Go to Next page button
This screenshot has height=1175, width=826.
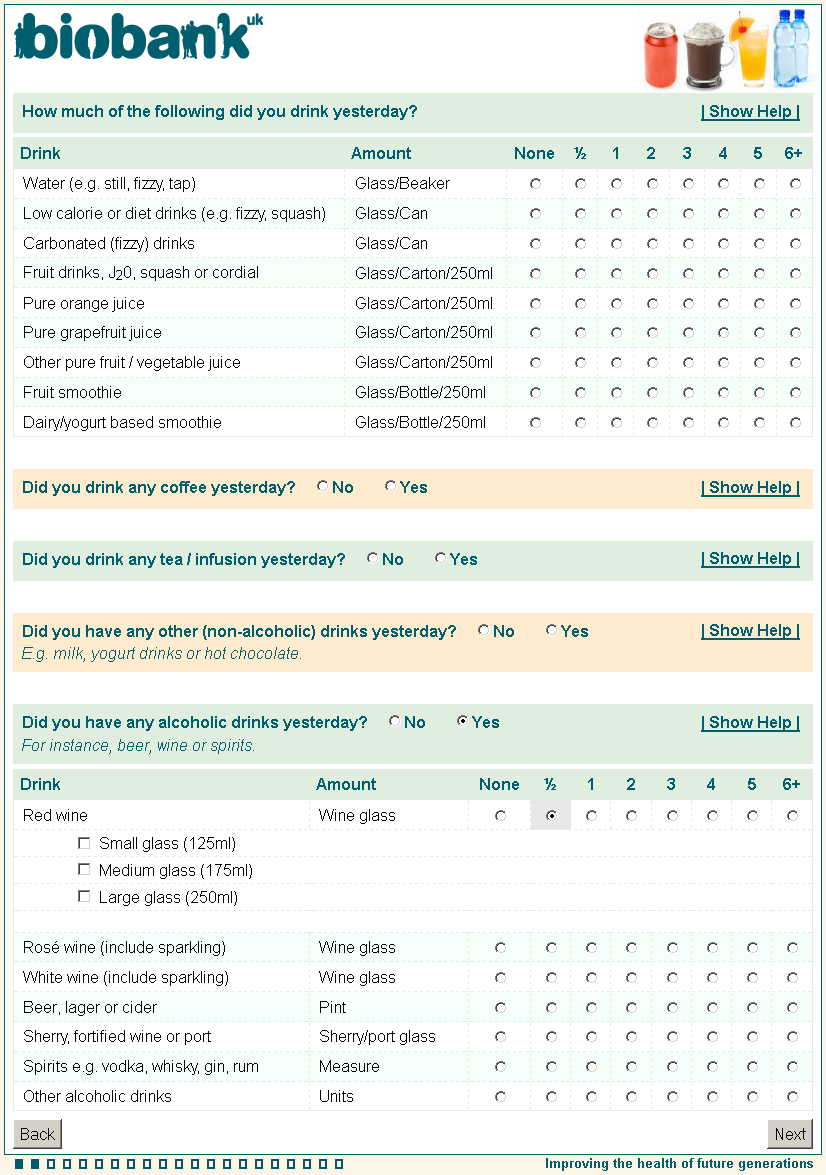[x=789, y=1134]
